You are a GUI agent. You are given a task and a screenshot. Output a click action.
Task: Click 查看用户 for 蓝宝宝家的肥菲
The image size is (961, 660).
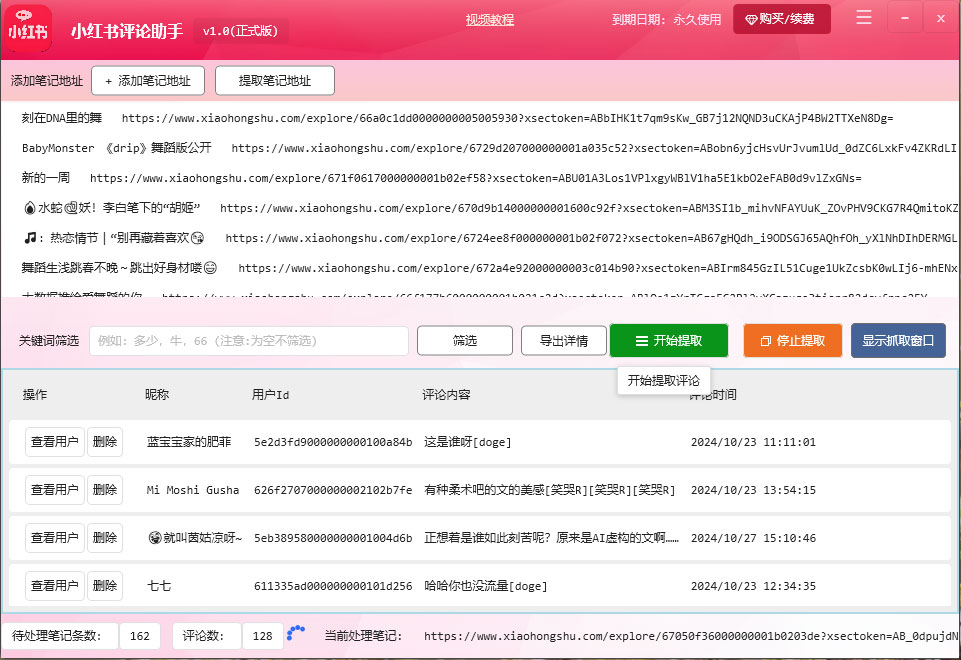(54, 442)
